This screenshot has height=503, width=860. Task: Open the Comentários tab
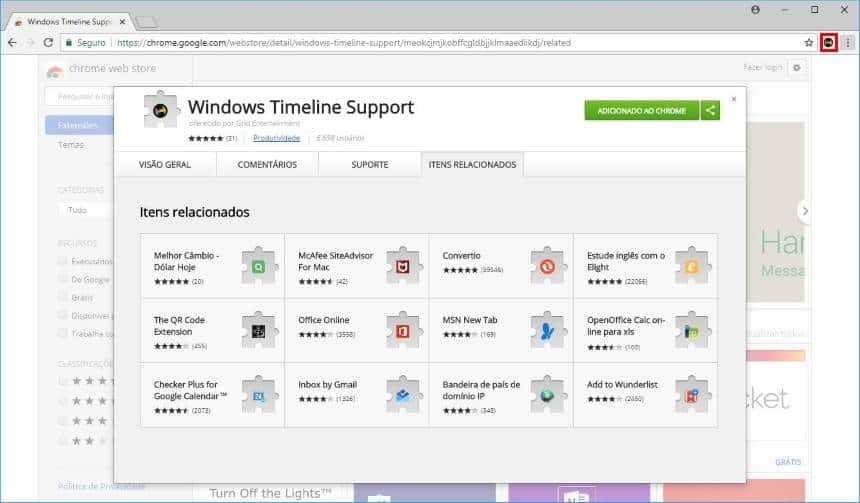coord(267,165)
